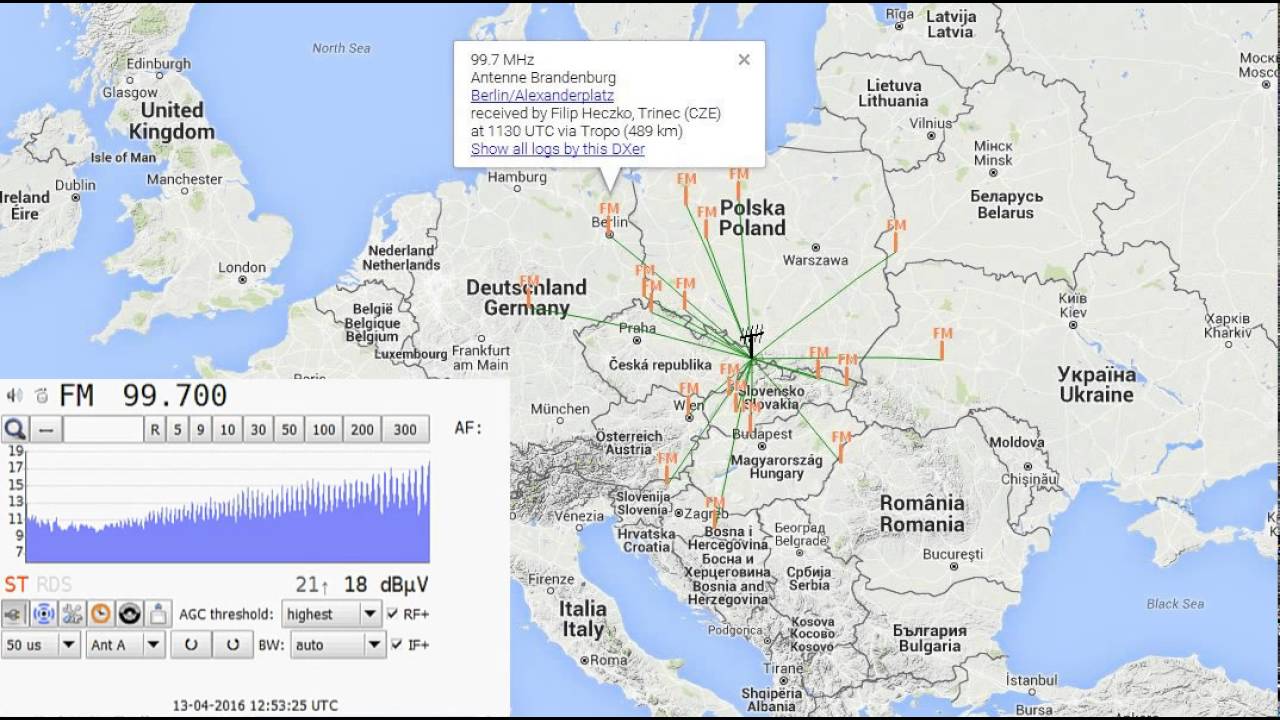Screen dimensions: 1280x720
Task: Click the 18 dBµV signal reading
Action: [x=386, y=585]
